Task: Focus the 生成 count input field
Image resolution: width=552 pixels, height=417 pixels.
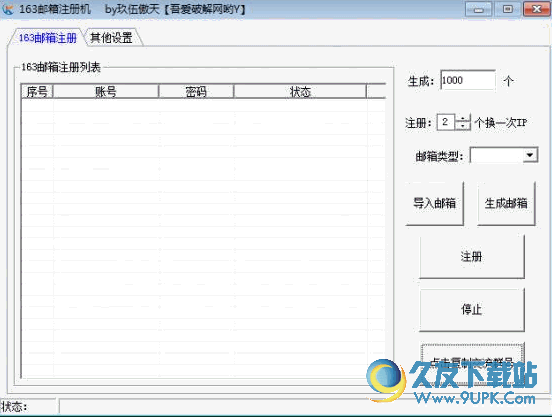Action: (468, 80)
